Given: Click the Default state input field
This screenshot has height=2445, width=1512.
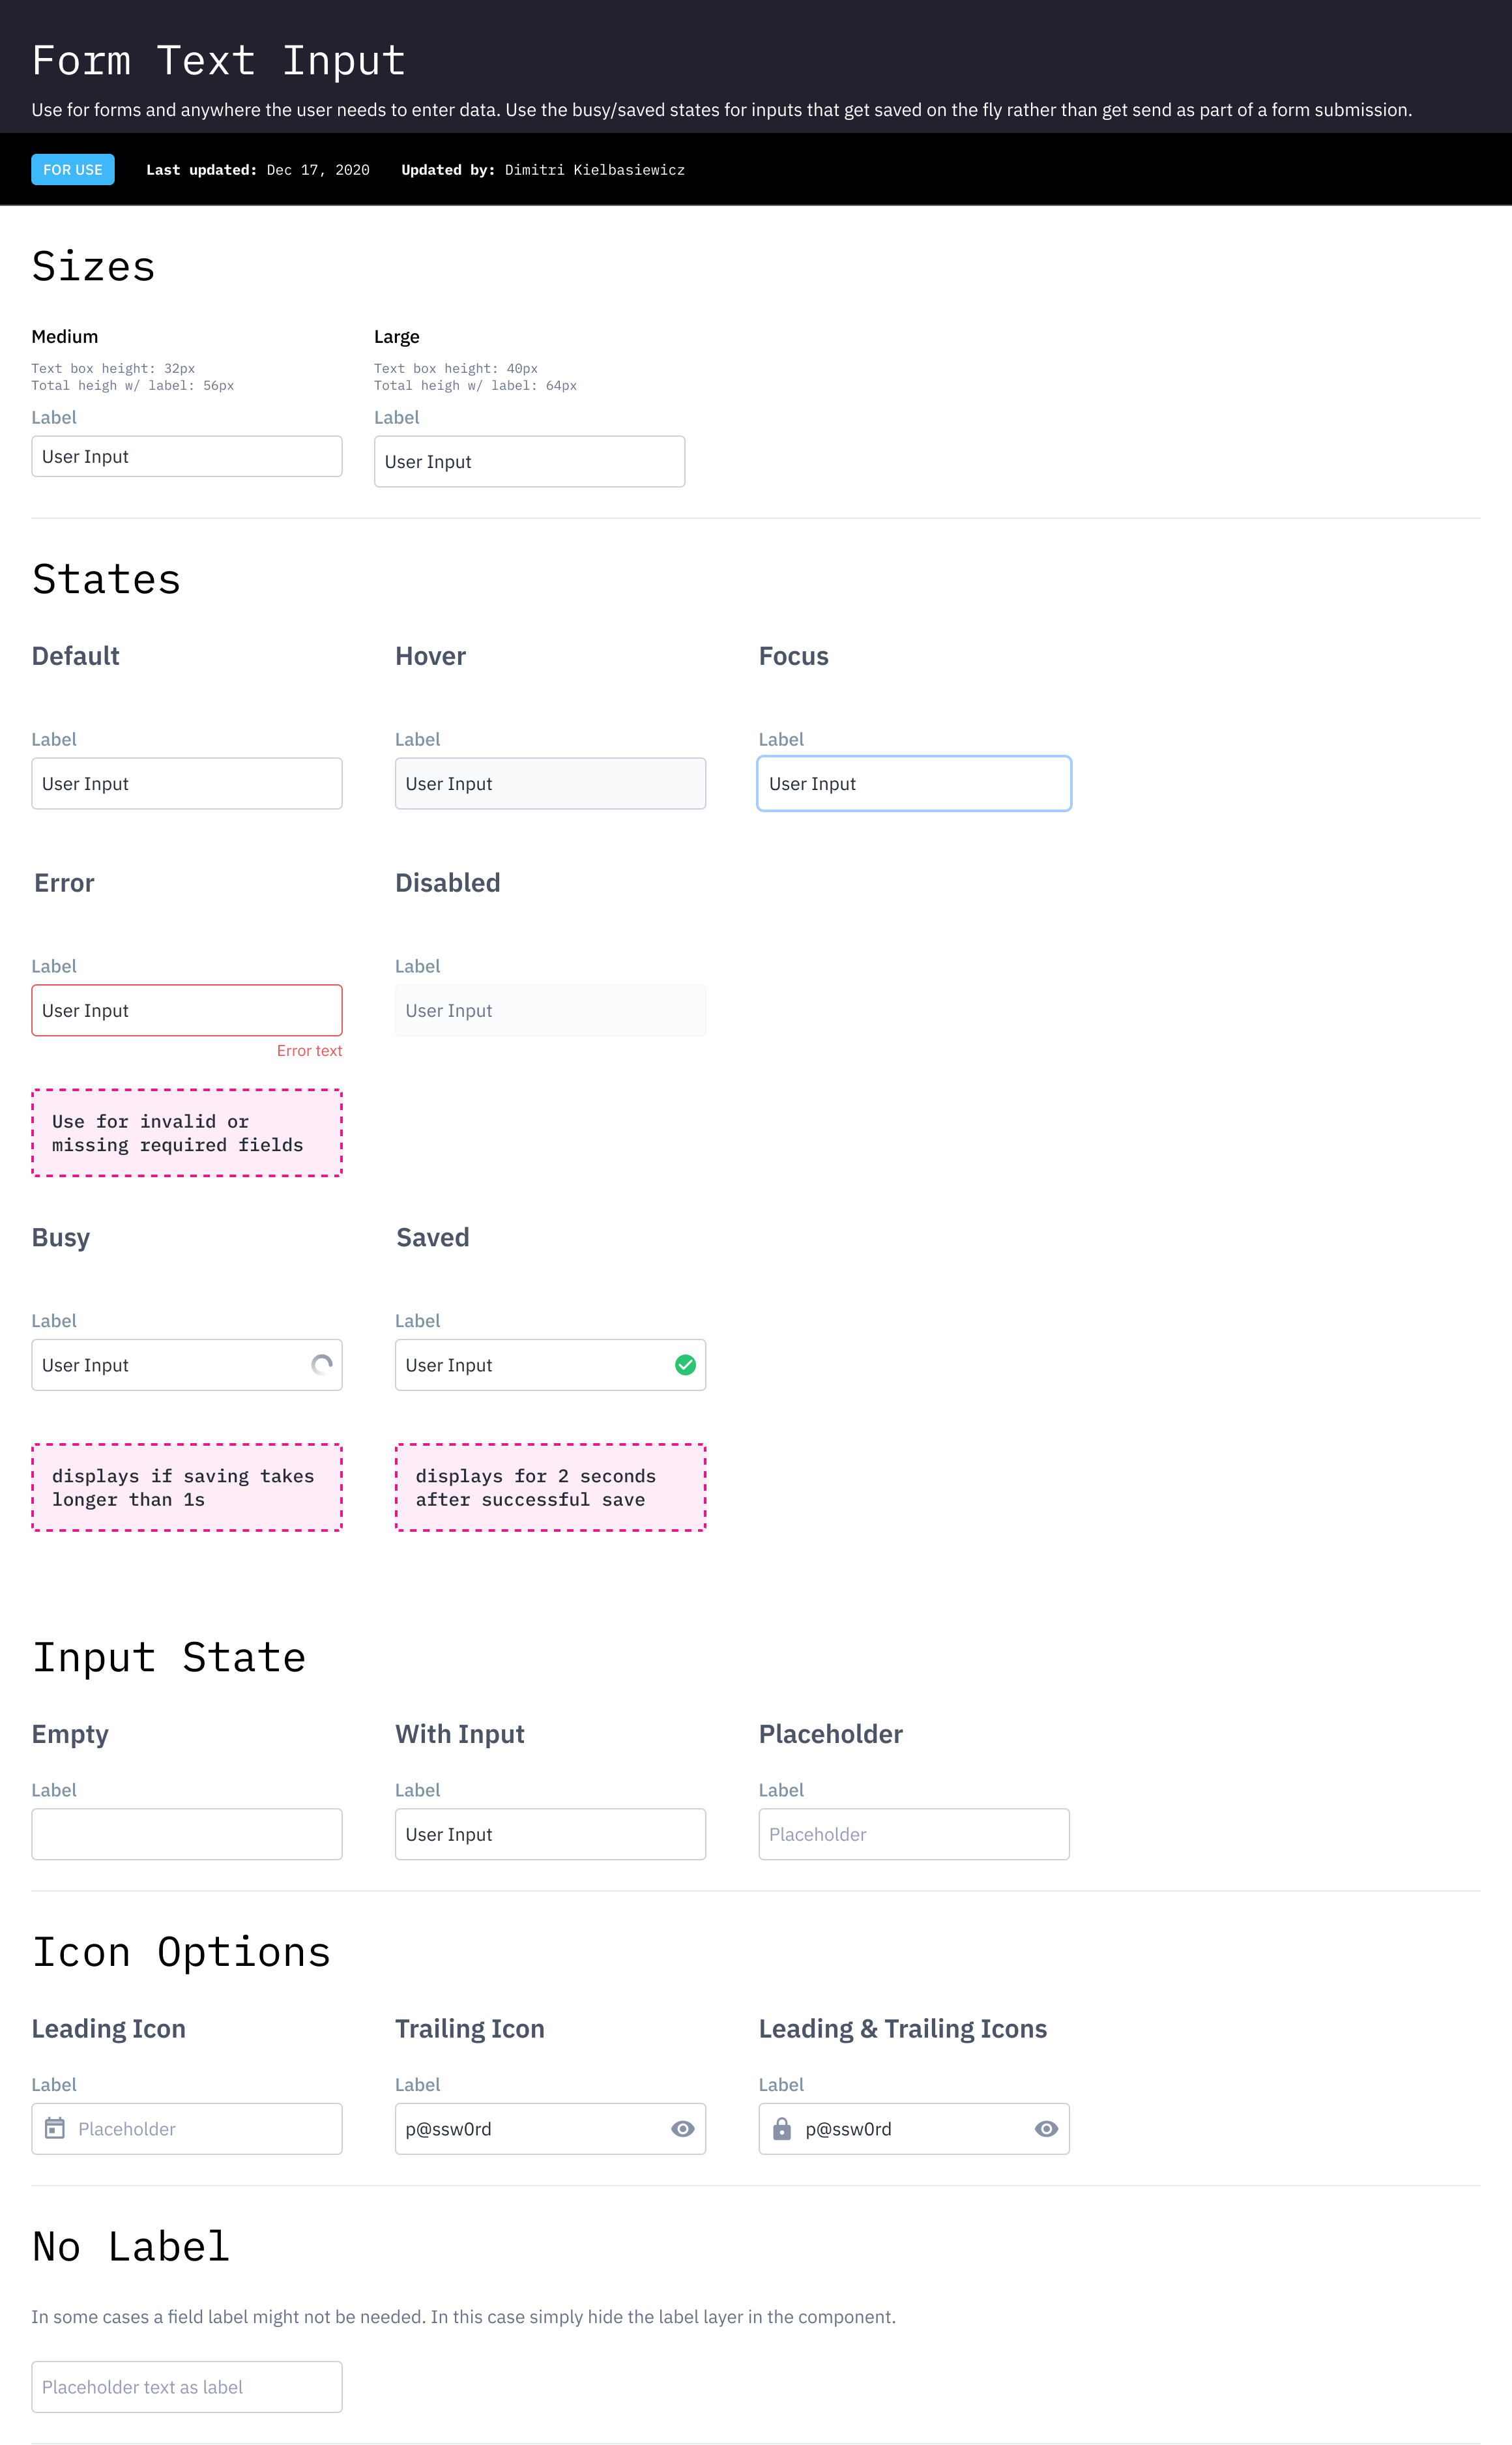Looking at the screenshot, I should [187, 783].
